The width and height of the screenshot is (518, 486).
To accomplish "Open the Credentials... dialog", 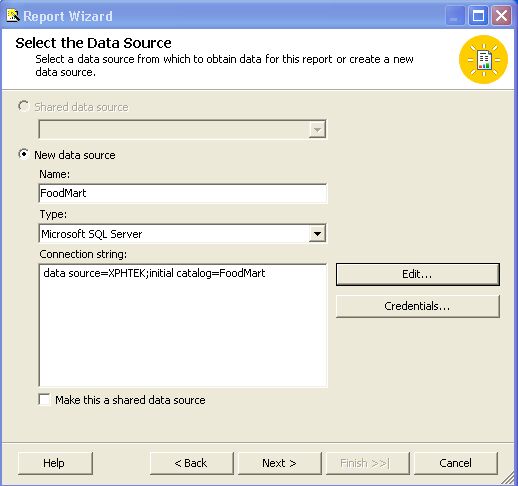I will pyautogui.click(x=418, y=306).
